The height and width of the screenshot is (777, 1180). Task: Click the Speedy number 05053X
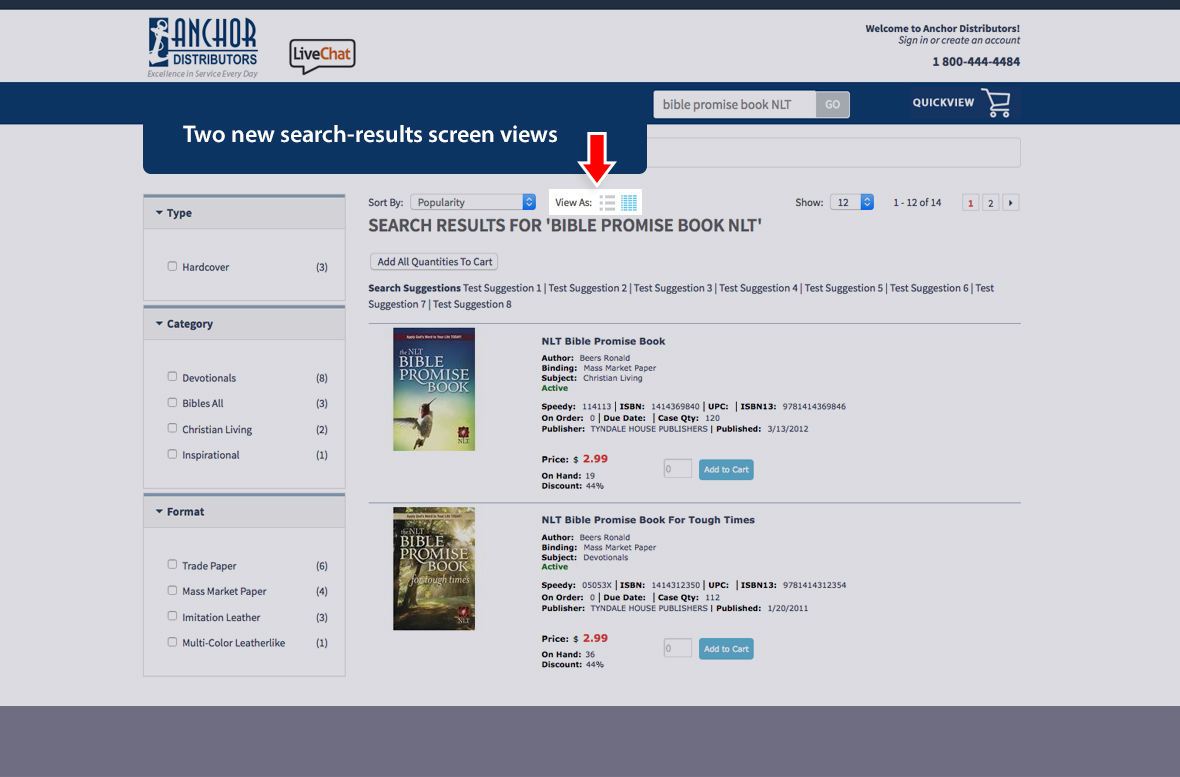597,585
